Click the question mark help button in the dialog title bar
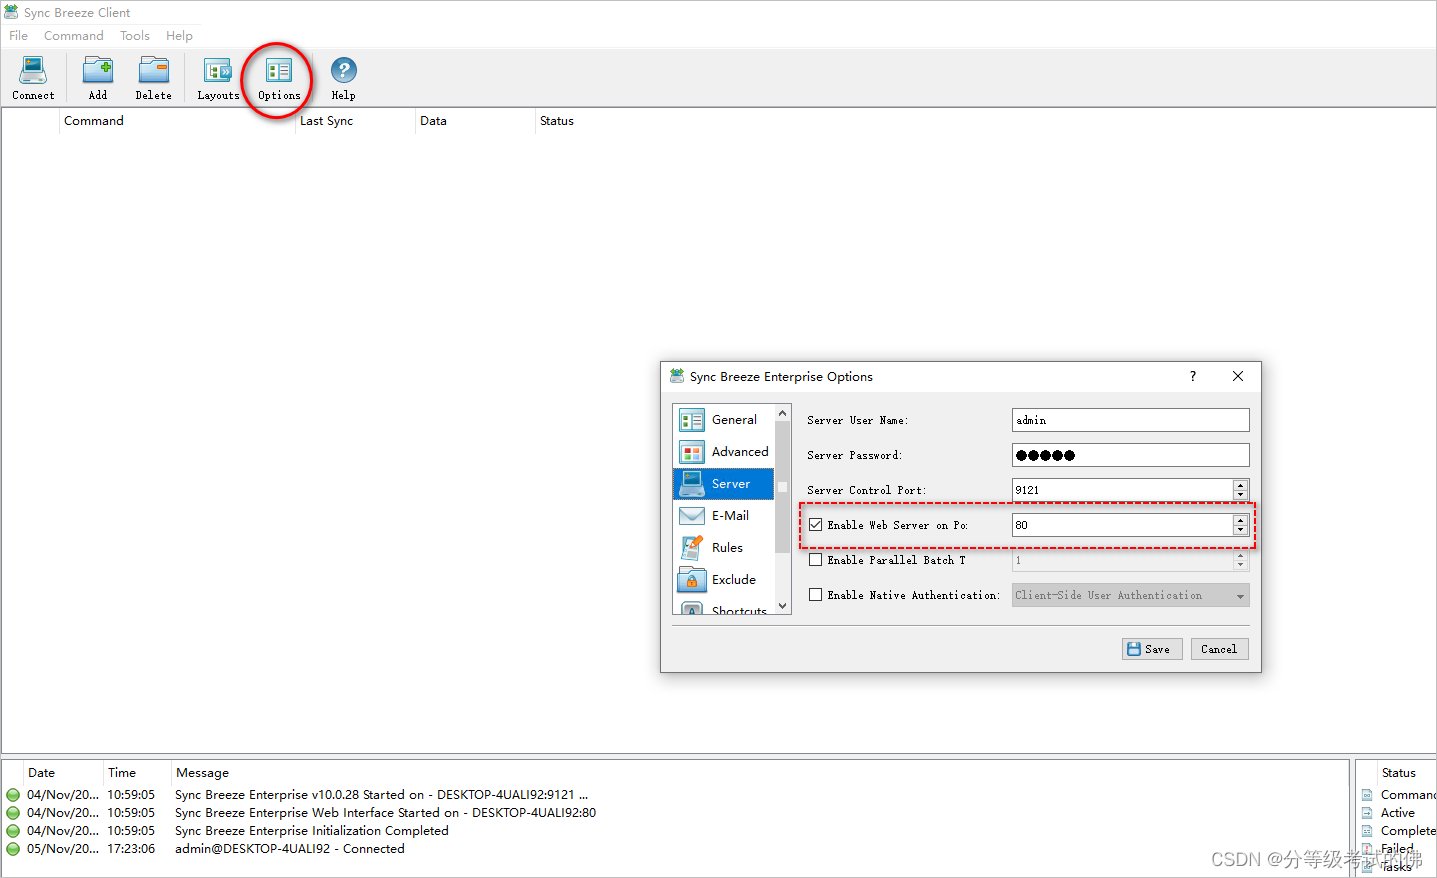The height and width of the screenshot is (878, 1437). pyautogui.click(x=1192, y=376)
